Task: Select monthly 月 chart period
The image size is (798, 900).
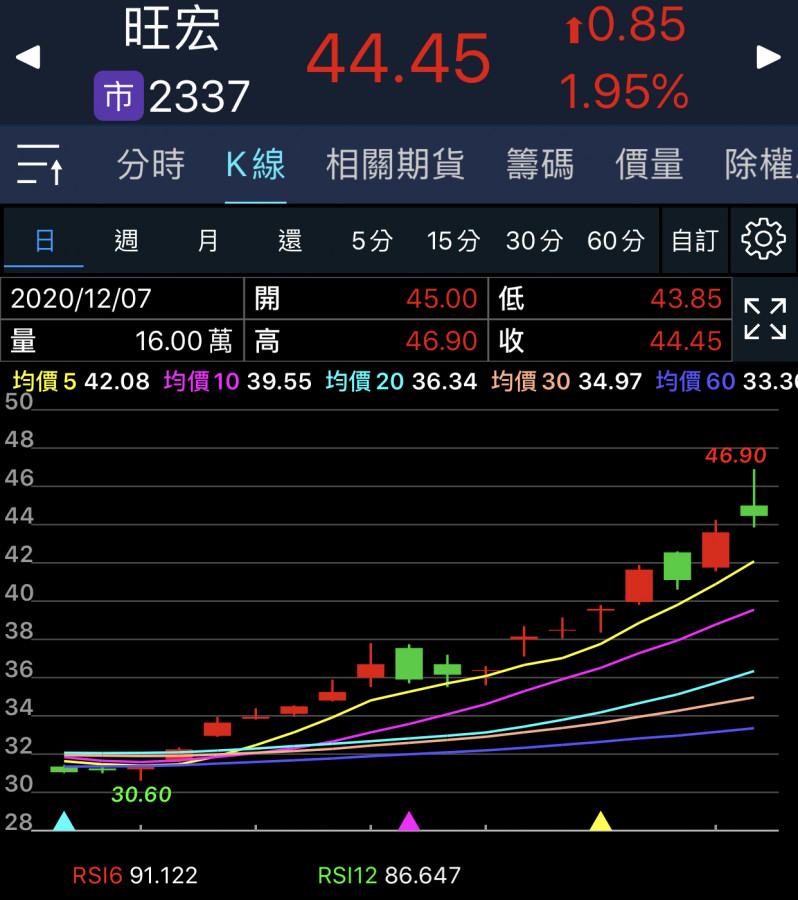Action: 208,241
